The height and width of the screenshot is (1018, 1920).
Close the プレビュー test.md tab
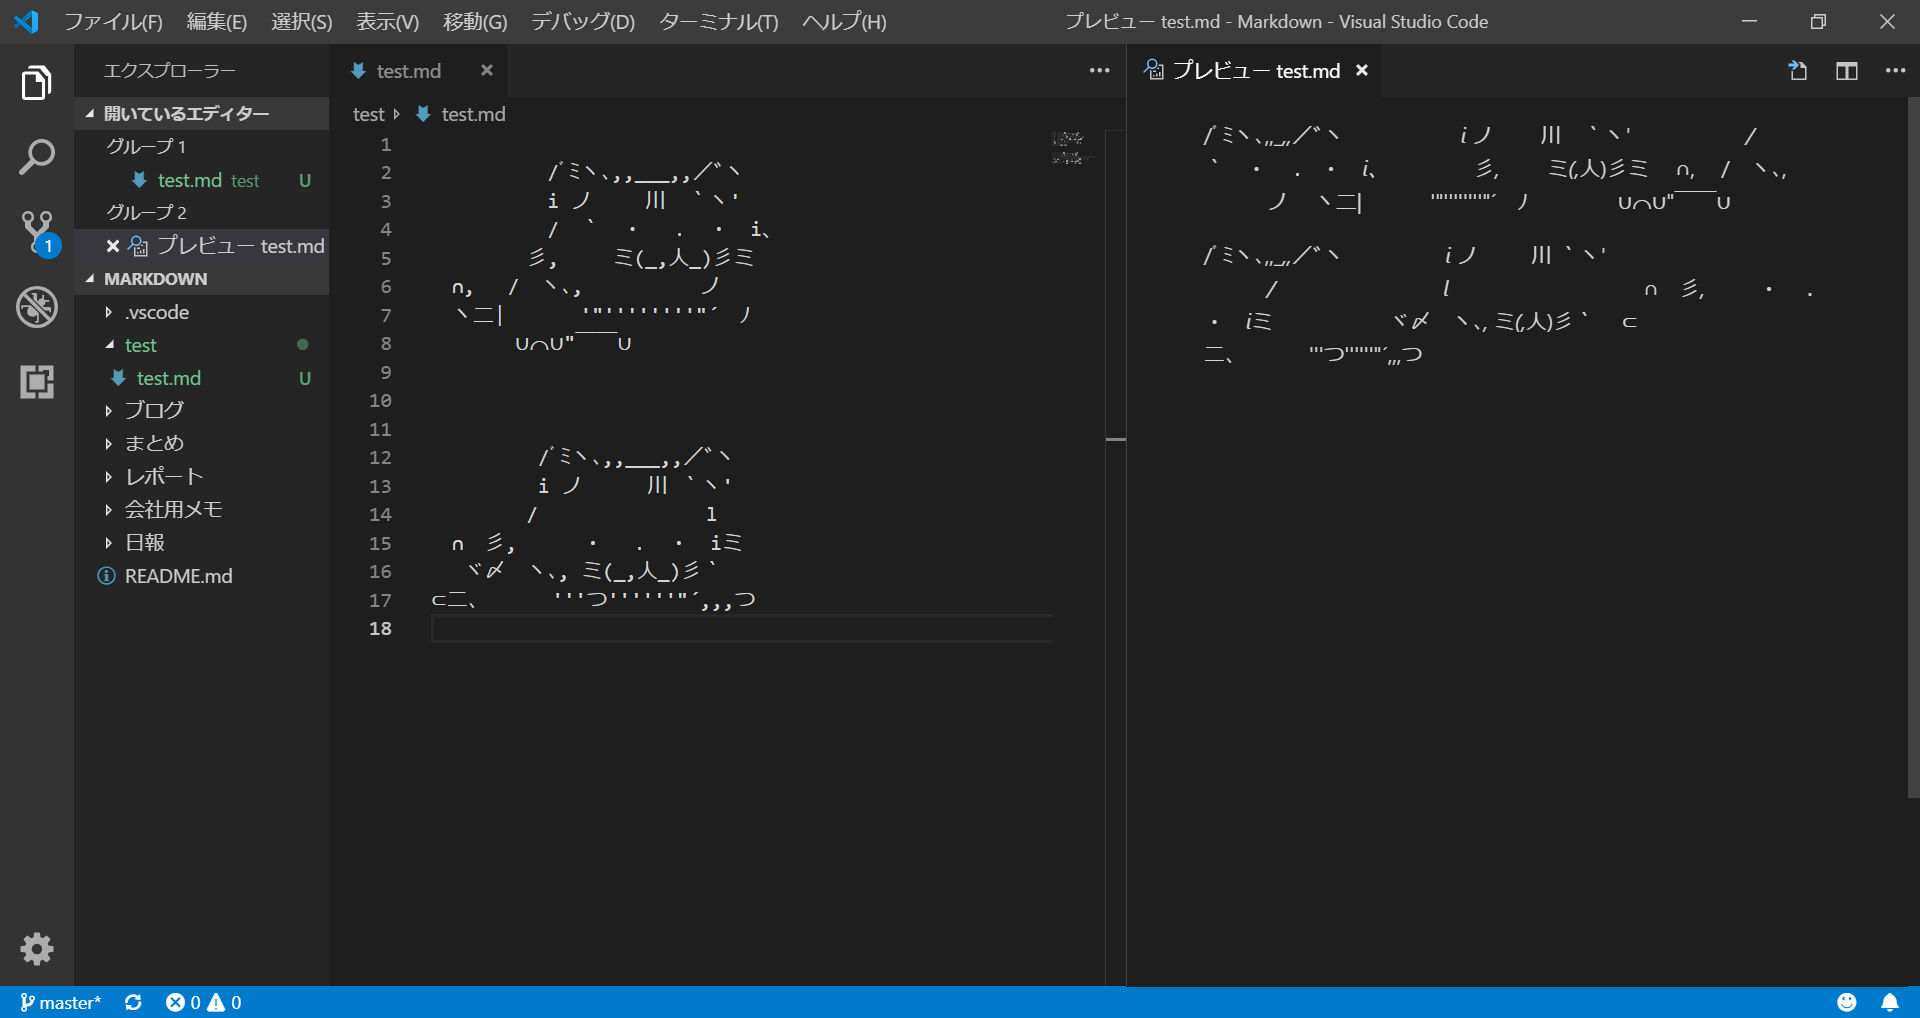coord(1361,70)
